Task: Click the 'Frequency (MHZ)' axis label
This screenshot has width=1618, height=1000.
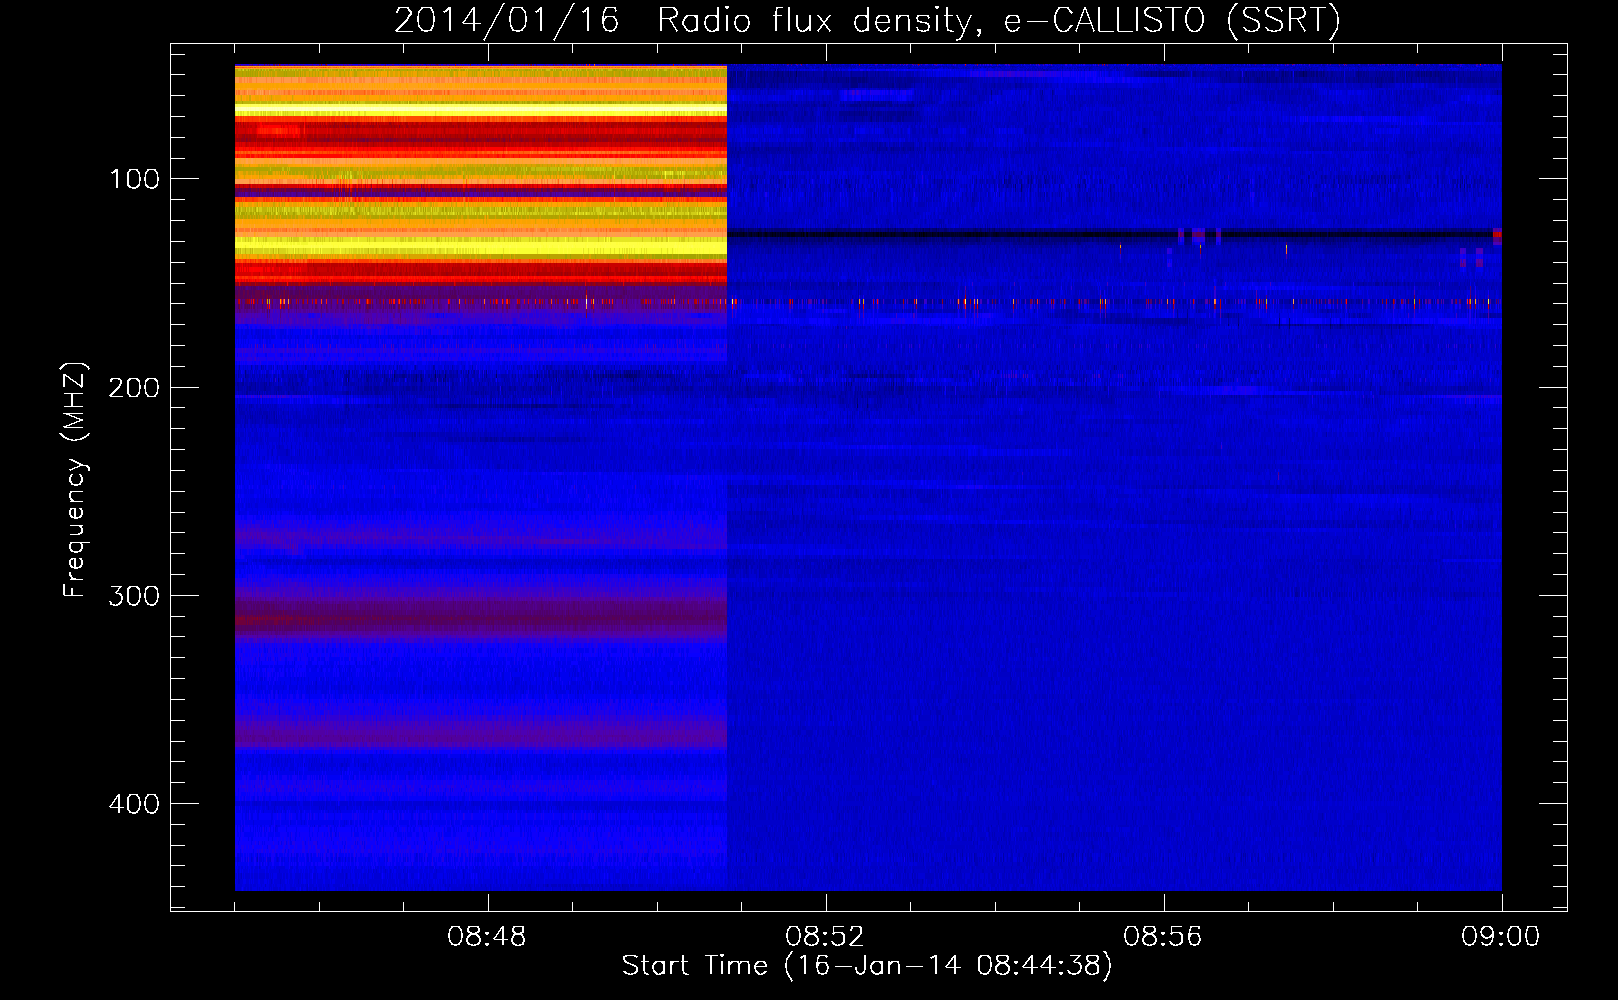Action: coord(75,479)
